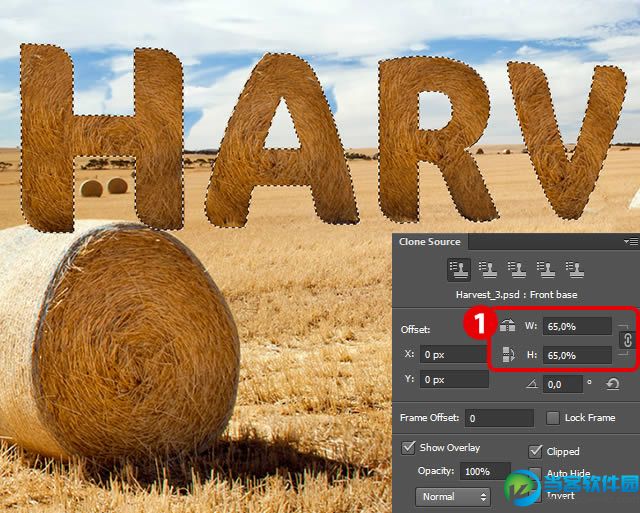Enable the Lock Frame checkbox
This screenshot has width=640, height=513.
(553, 418)
